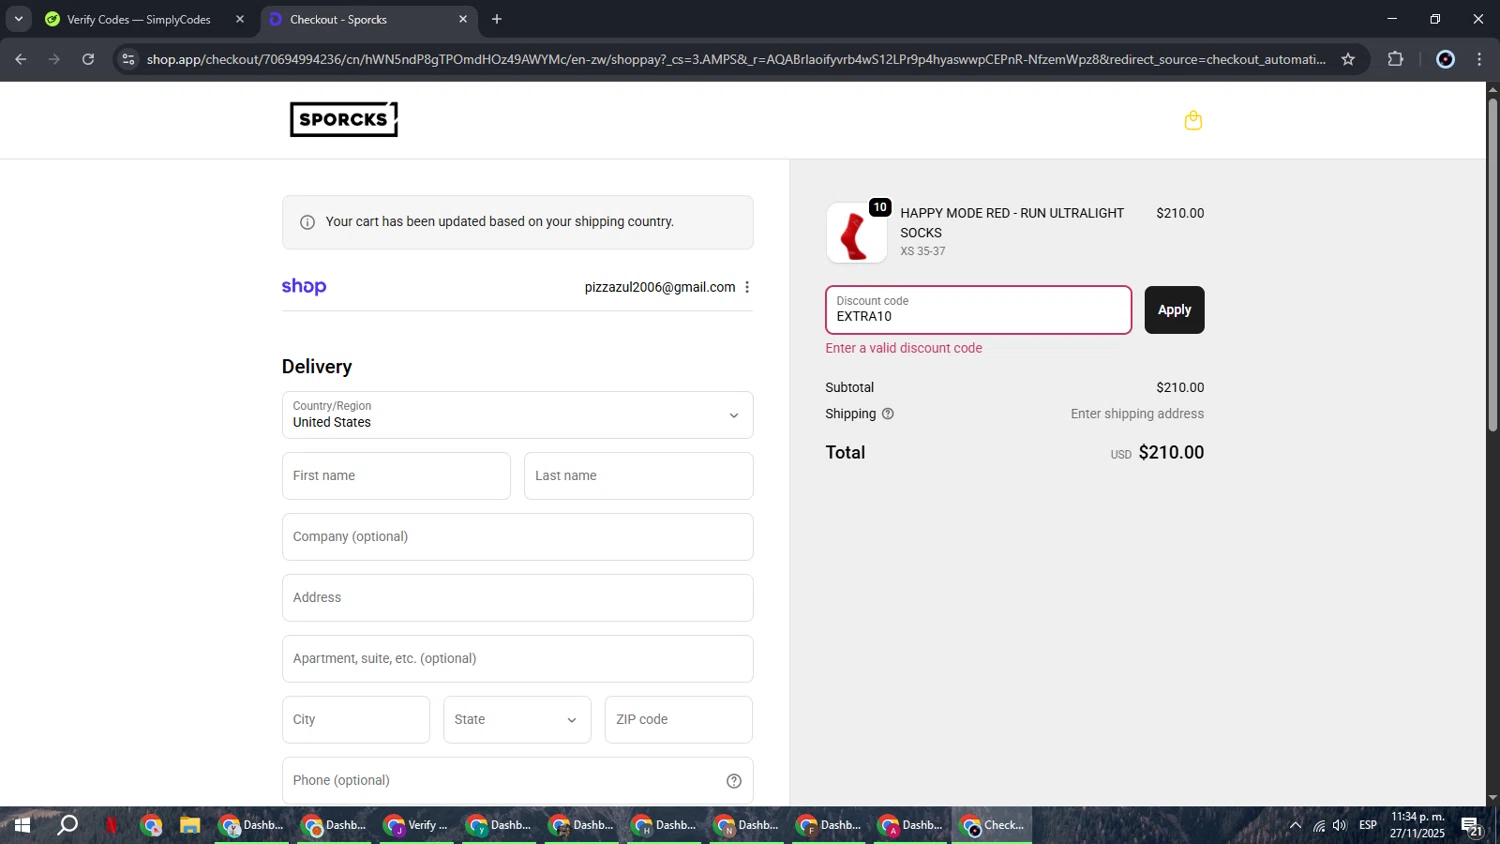Open the State dropdown

pos(517,720)
